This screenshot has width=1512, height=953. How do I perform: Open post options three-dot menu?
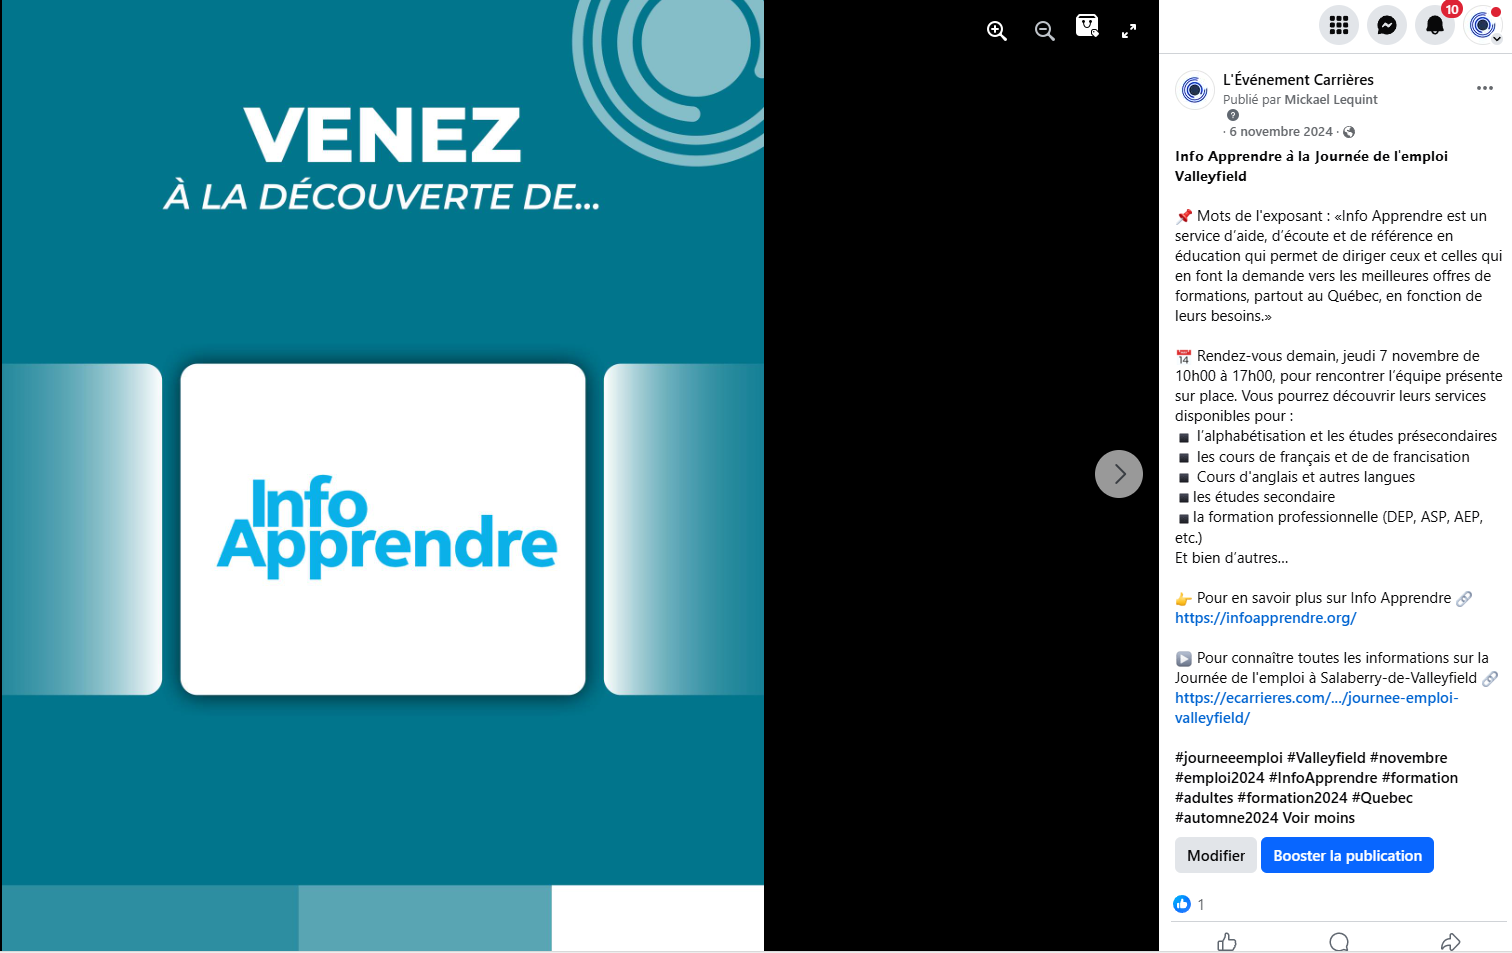[1484, 88]
